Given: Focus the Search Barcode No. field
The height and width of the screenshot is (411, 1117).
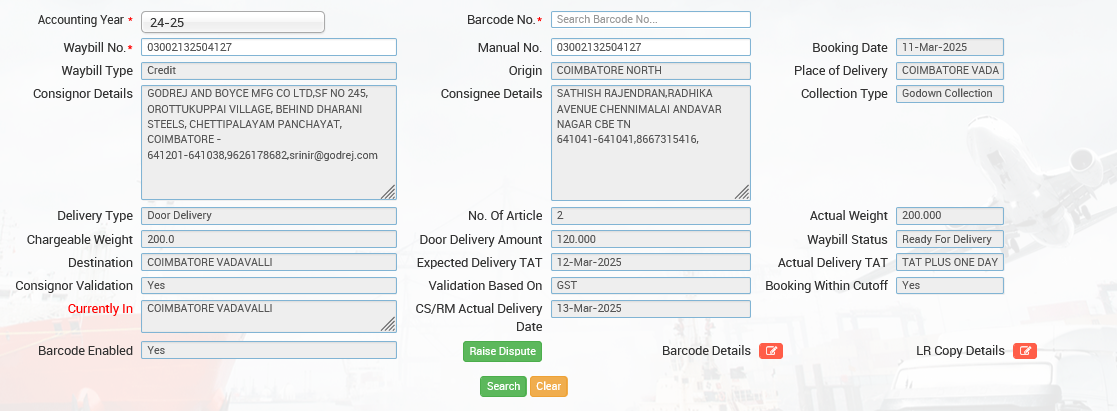Looking at the screenshot, I should coord(650,20).
